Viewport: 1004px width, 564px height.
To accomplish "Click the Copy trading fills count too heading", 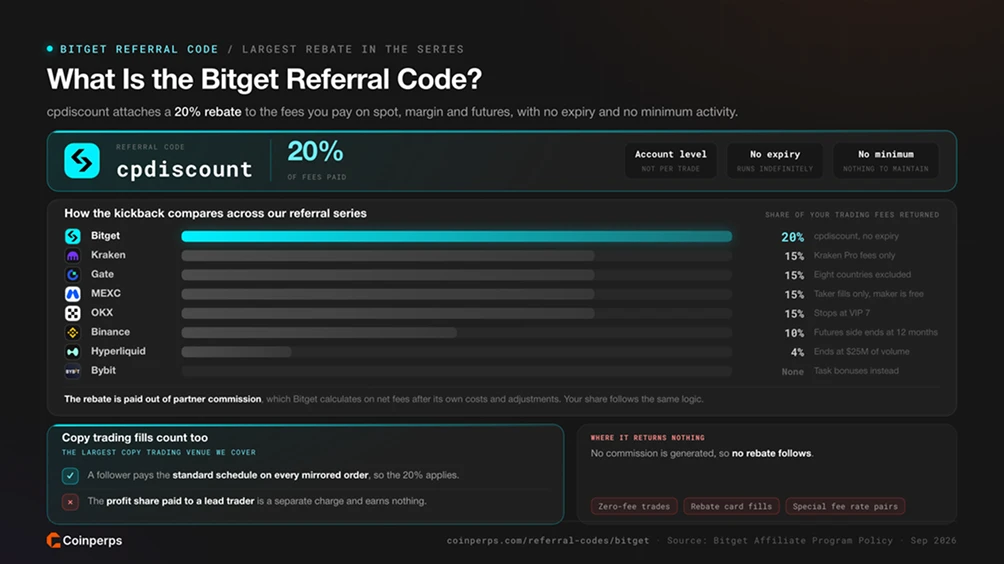I will pos(134,438).
